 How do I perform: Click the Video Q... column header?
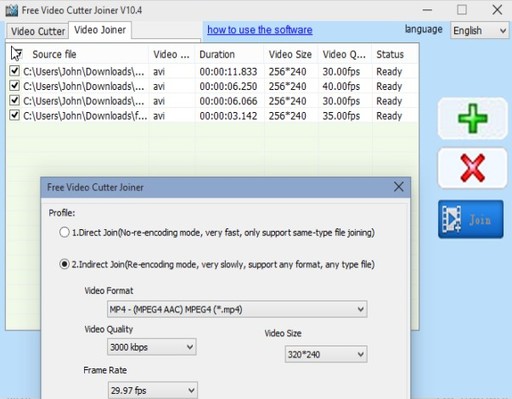coord(344,54)
